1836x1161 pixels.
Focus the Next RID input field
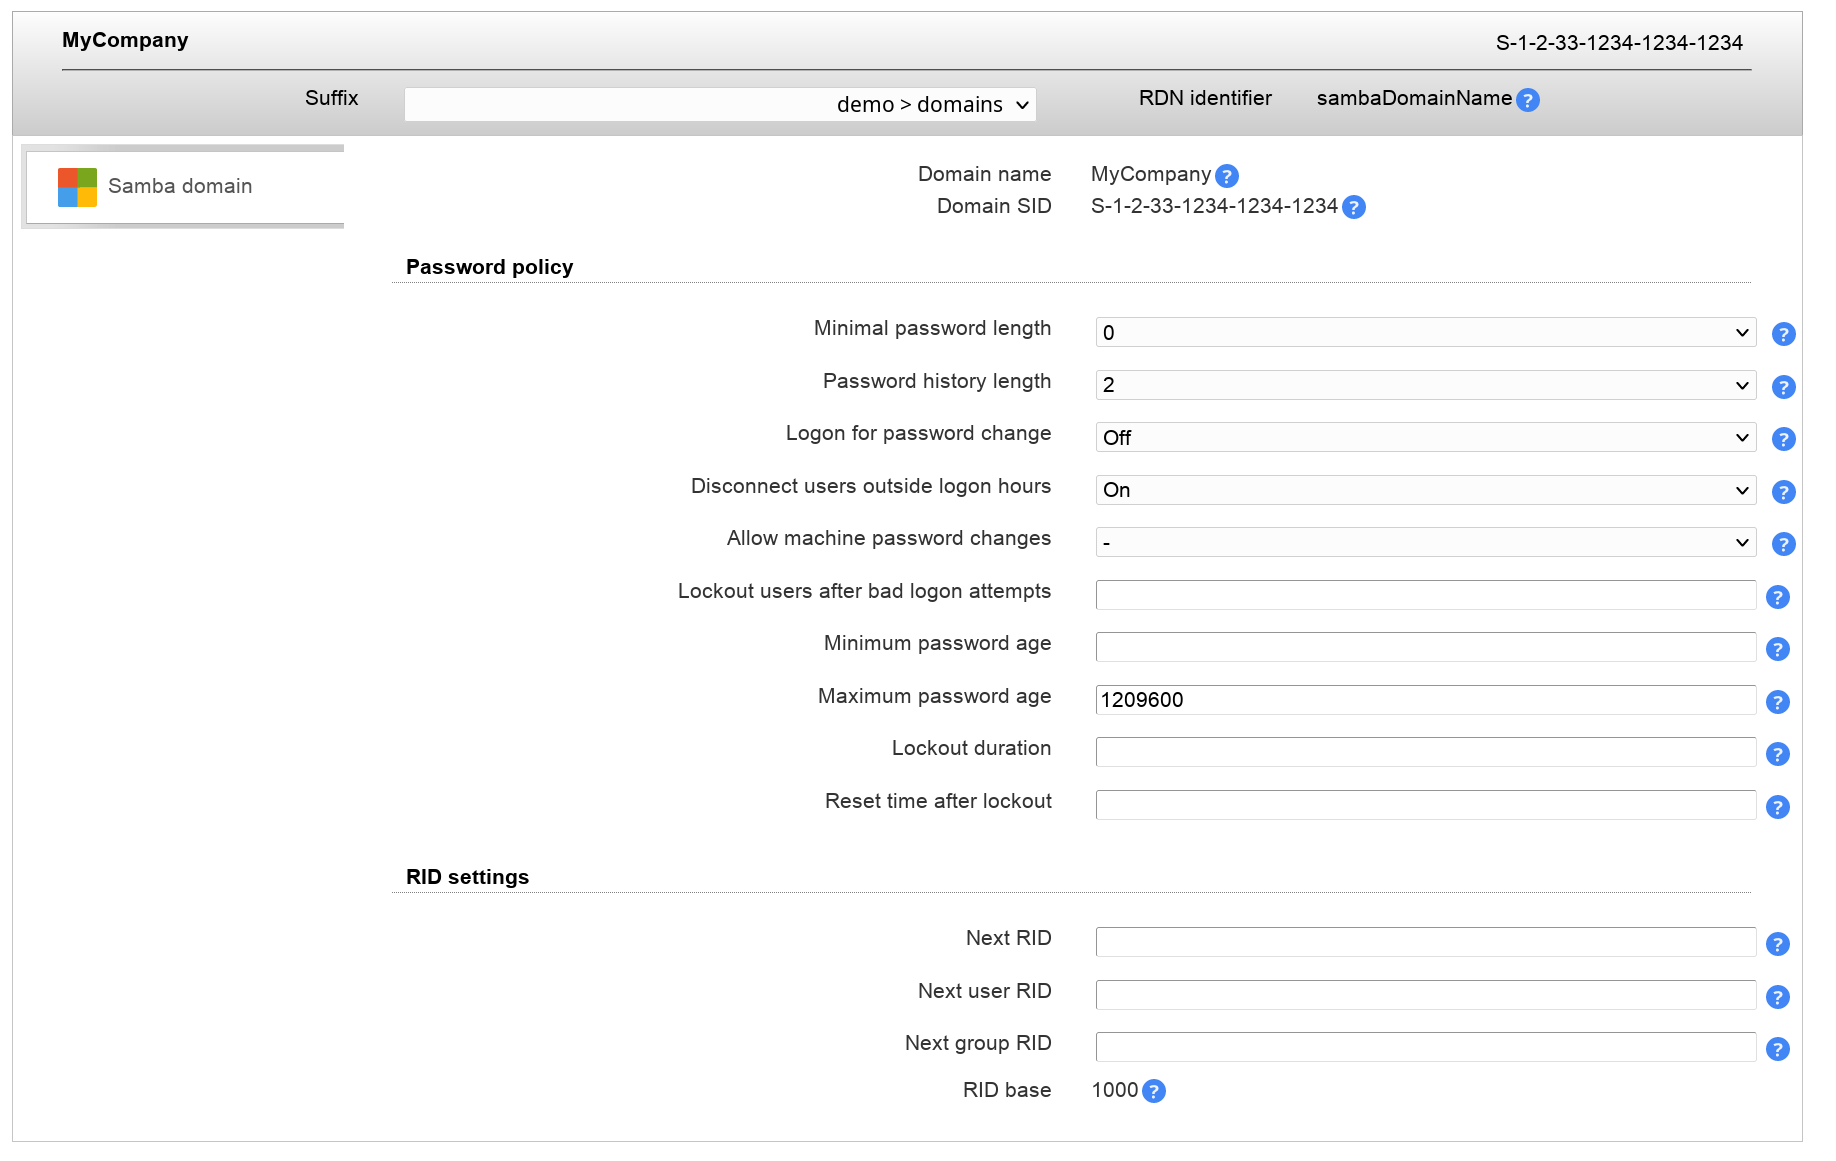click(1425, 942)
